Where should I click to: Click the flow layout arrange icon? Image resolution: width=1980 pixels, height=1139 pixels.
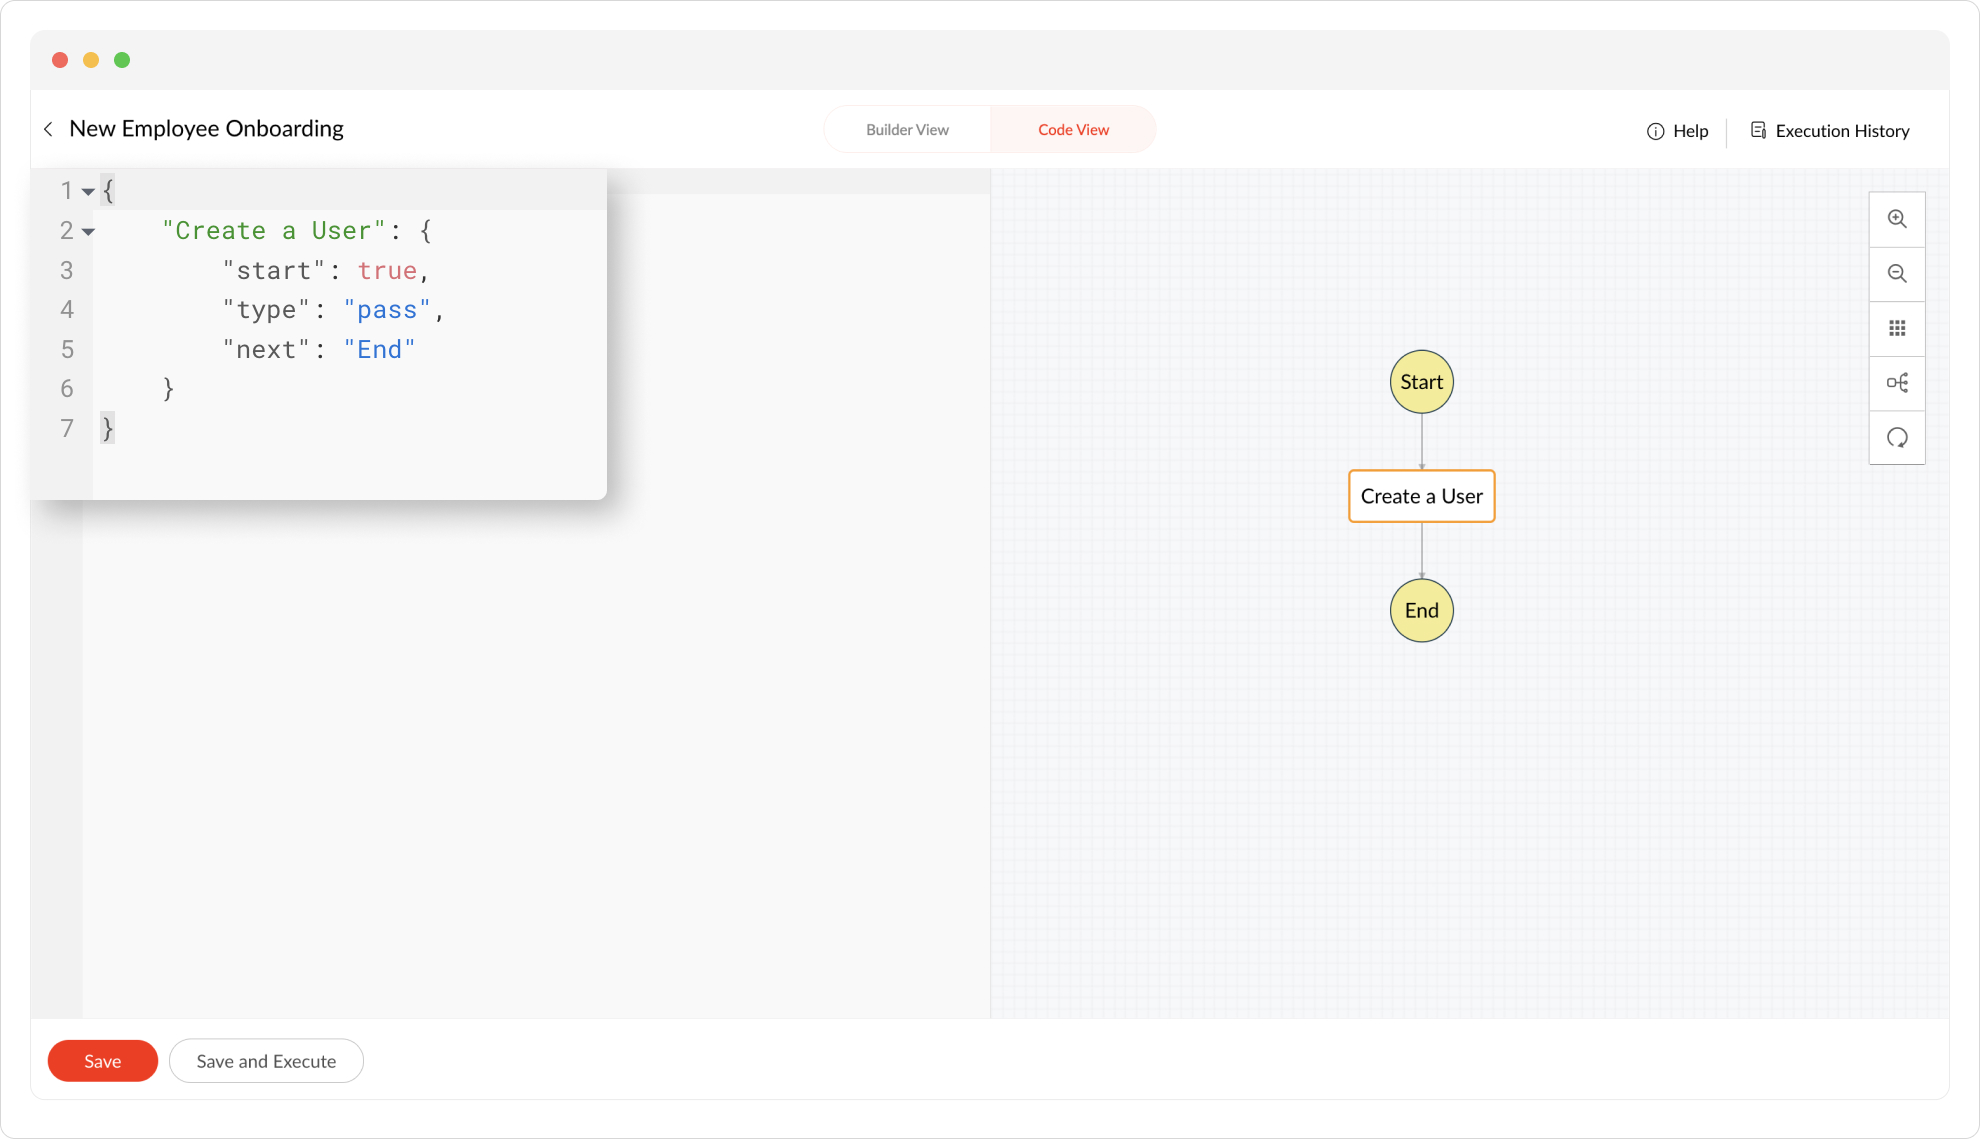[1897, 383]
